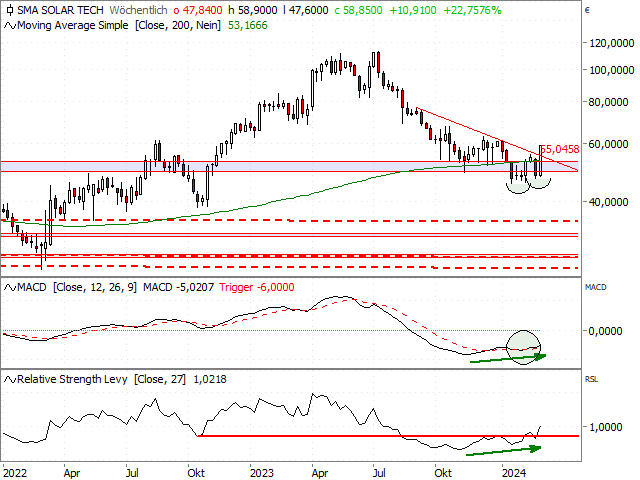Click the SMA SOLAR TECH title text
This screenshot has height=480, width=640.
tap(60, 10)
